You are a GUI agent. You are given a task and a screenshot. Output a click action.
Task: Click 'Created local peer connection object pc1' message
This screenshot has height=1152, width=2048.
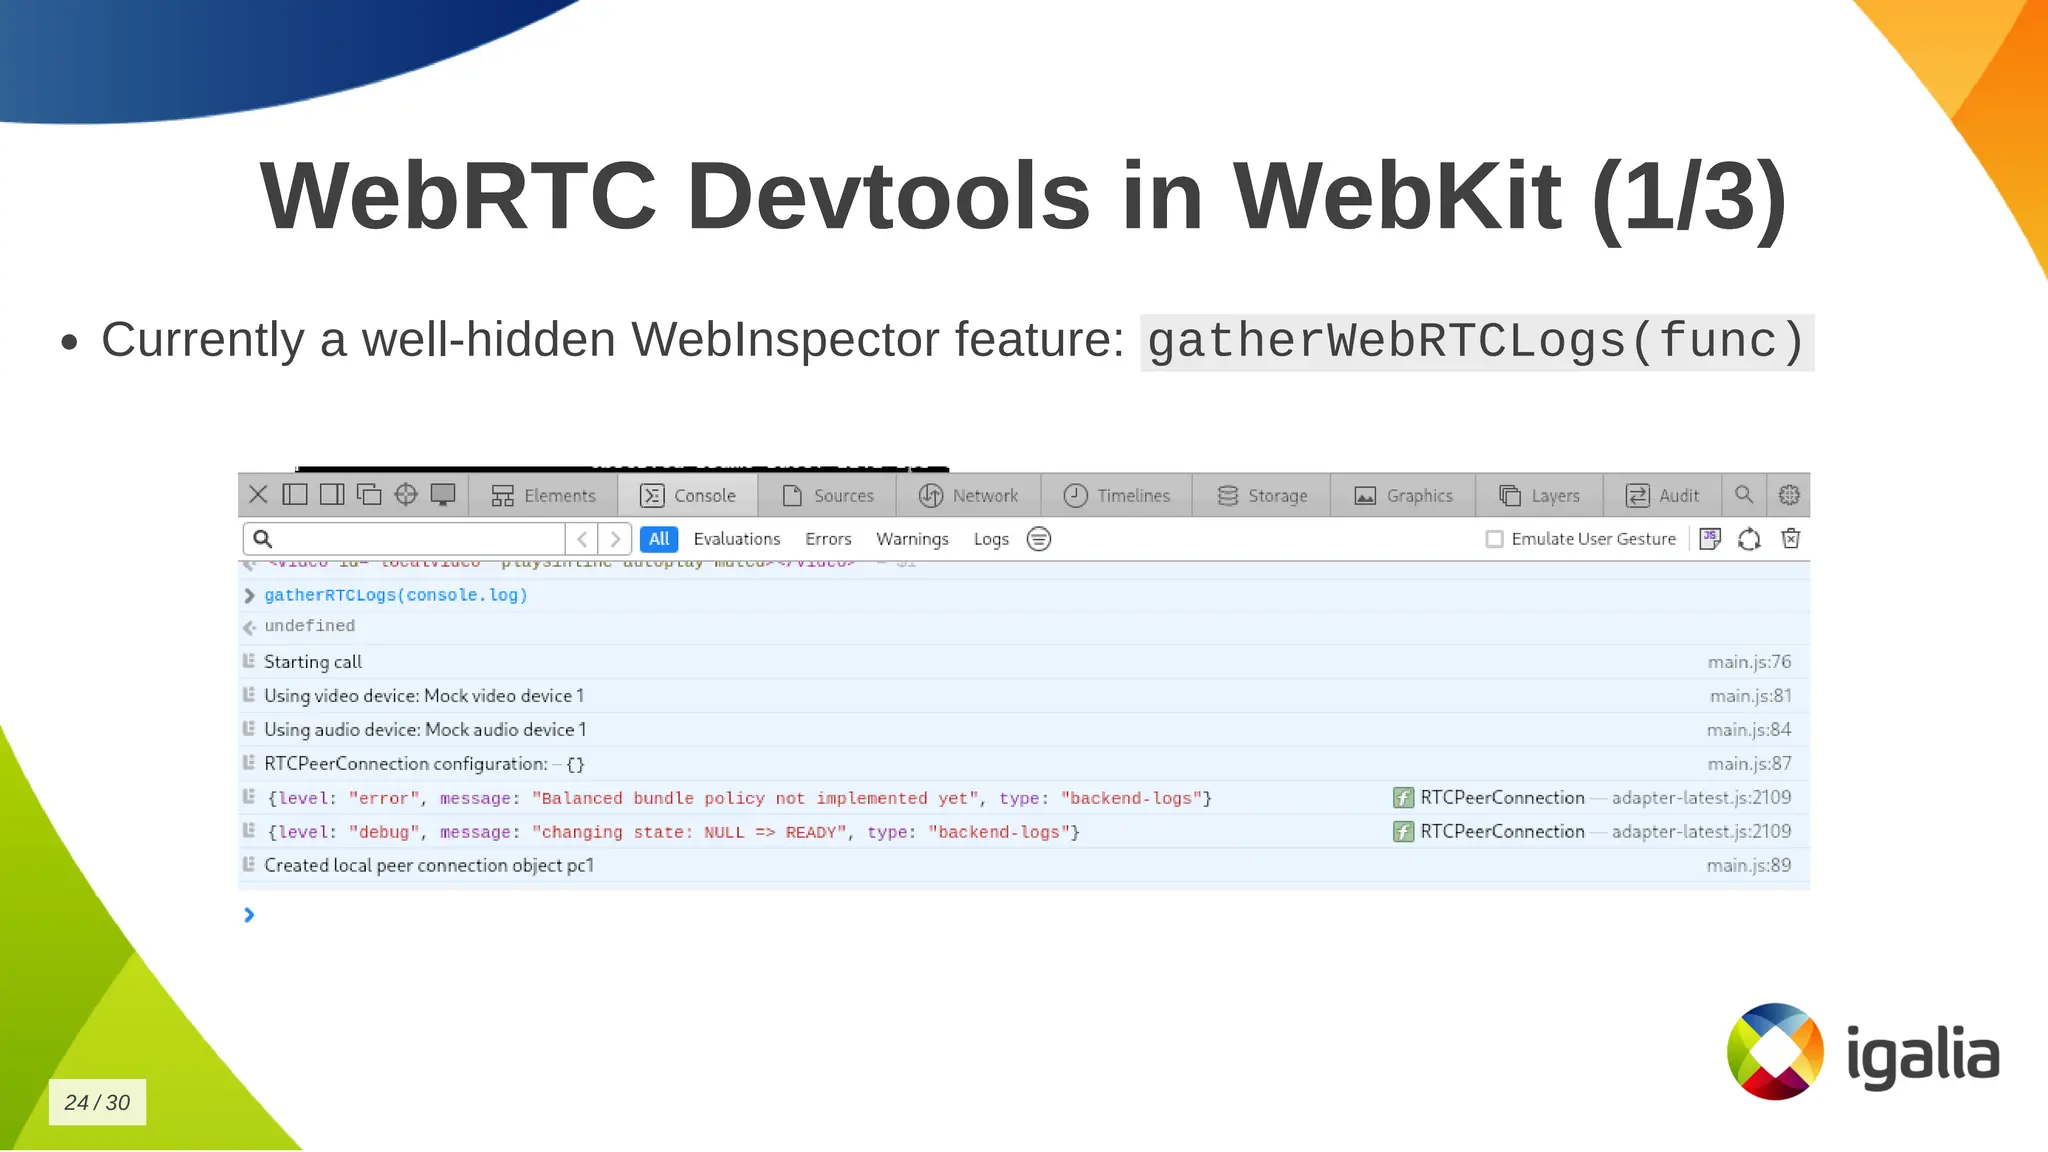pyautogui.click(x=429, y=865)
